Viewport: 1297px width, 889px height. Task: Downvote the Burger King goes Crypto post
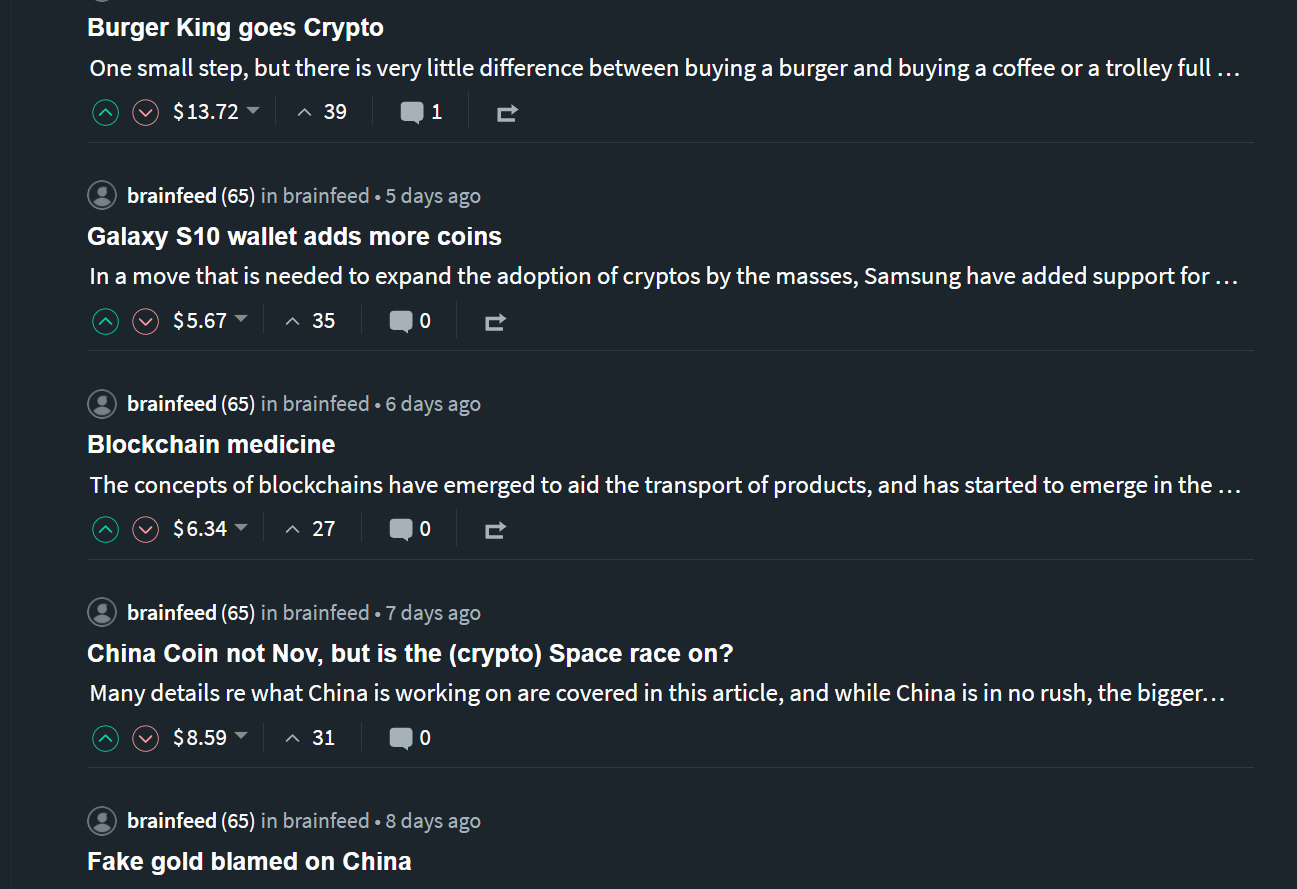pyautogui.click(x=146, y=113)
